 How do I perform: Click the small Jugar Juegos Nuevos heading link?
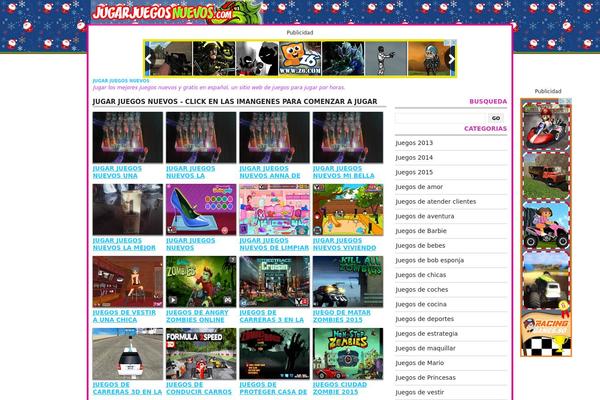[x=121, y=81]
